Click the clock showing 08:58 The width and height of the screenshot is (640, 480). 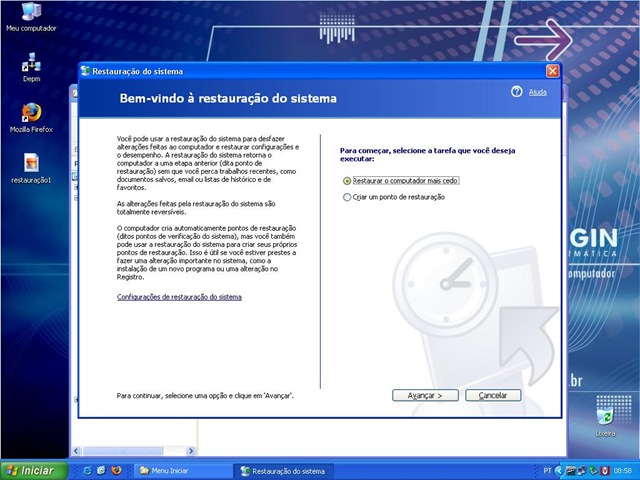point(623,471)
